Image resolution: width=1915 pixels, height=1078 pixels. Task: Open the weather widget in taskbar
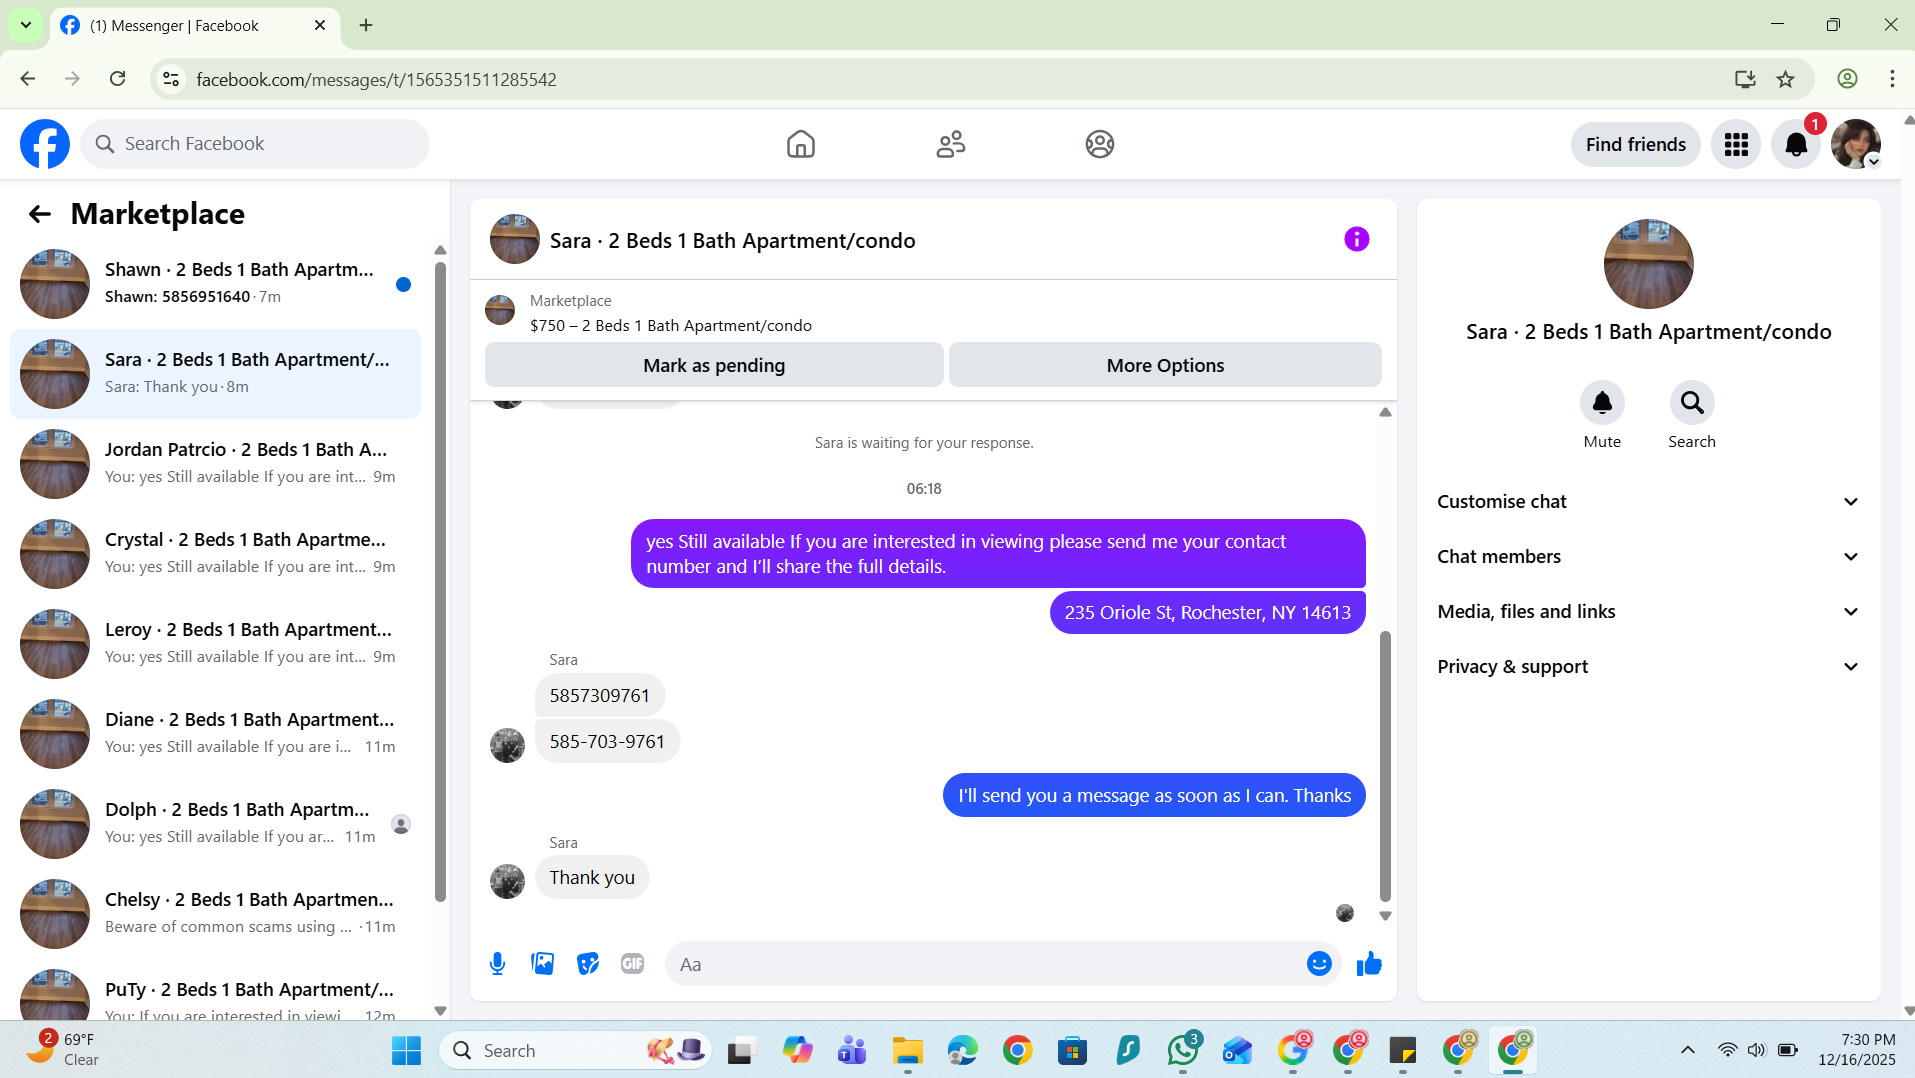[64, 1050]
